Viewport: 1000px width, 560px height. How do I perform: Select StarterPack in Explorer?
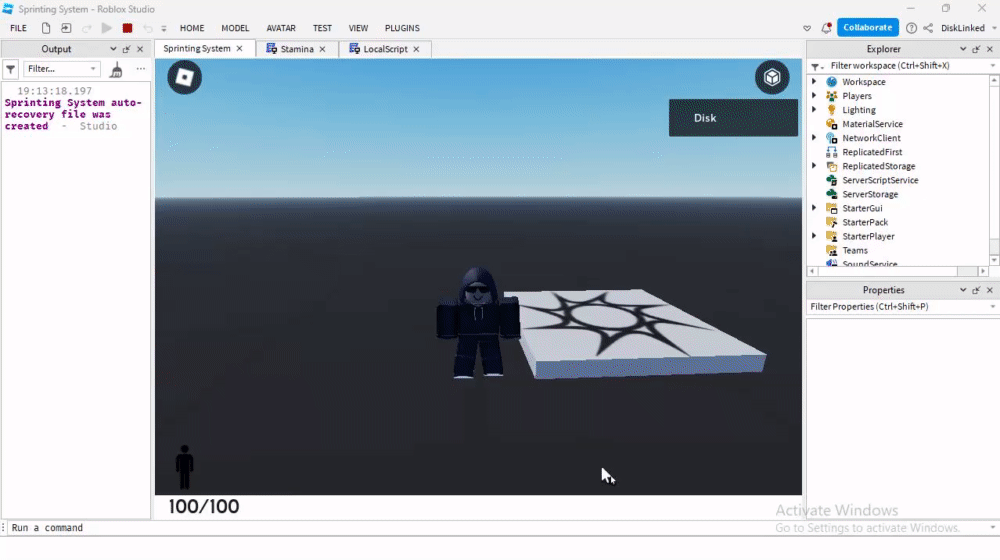point(865,222)
